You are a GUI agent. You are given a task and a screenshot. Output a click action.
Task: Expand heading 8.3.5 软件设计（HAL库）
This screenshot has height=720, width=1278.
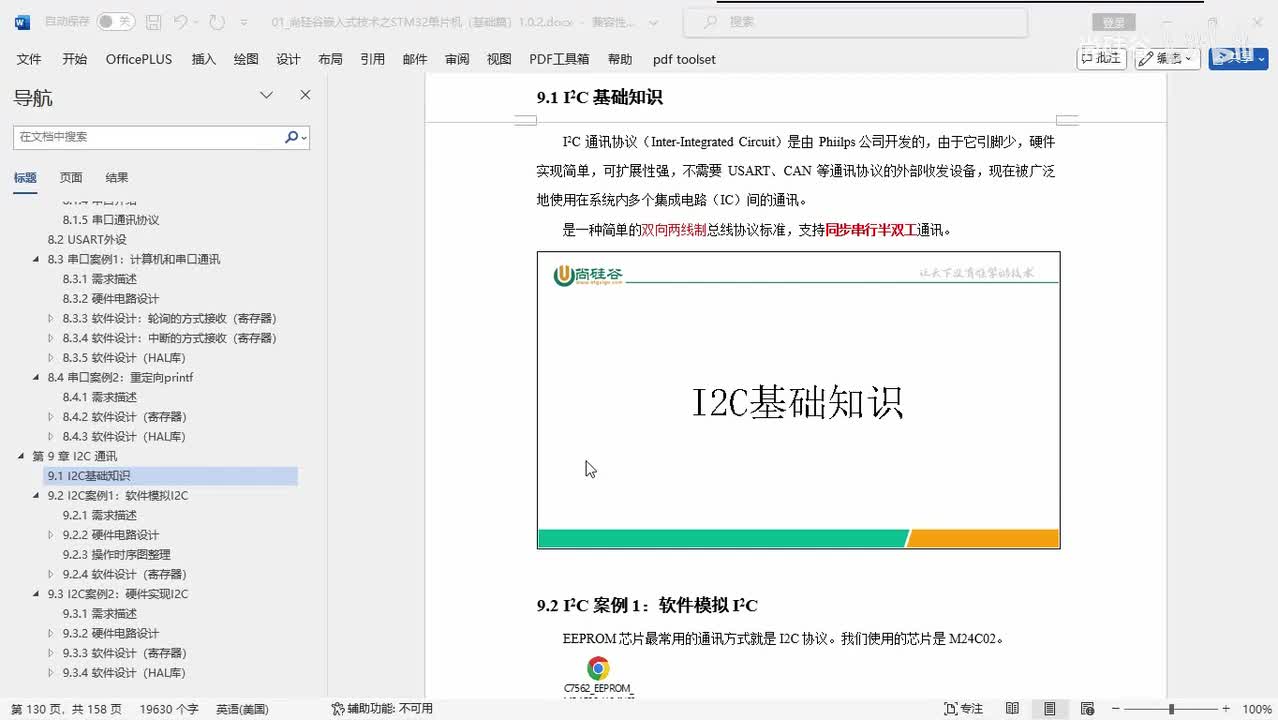coord(51,358)
